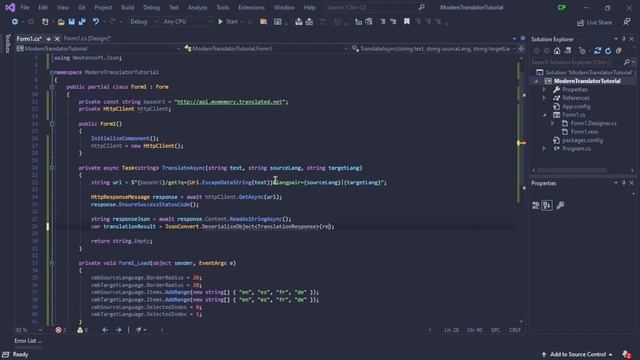Image resolution: width=640 pixels, height=360 pixels.
Task: Click the mymemory API URL link in code
Action: (229, 102)
